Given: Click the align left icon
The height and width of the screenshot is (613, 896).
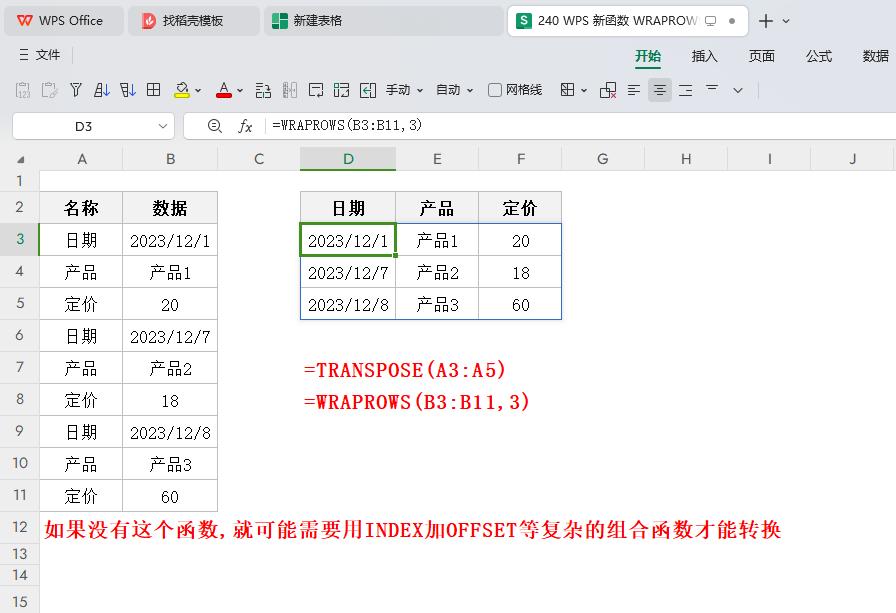Looking at the screenshot, I should point(634,90).
